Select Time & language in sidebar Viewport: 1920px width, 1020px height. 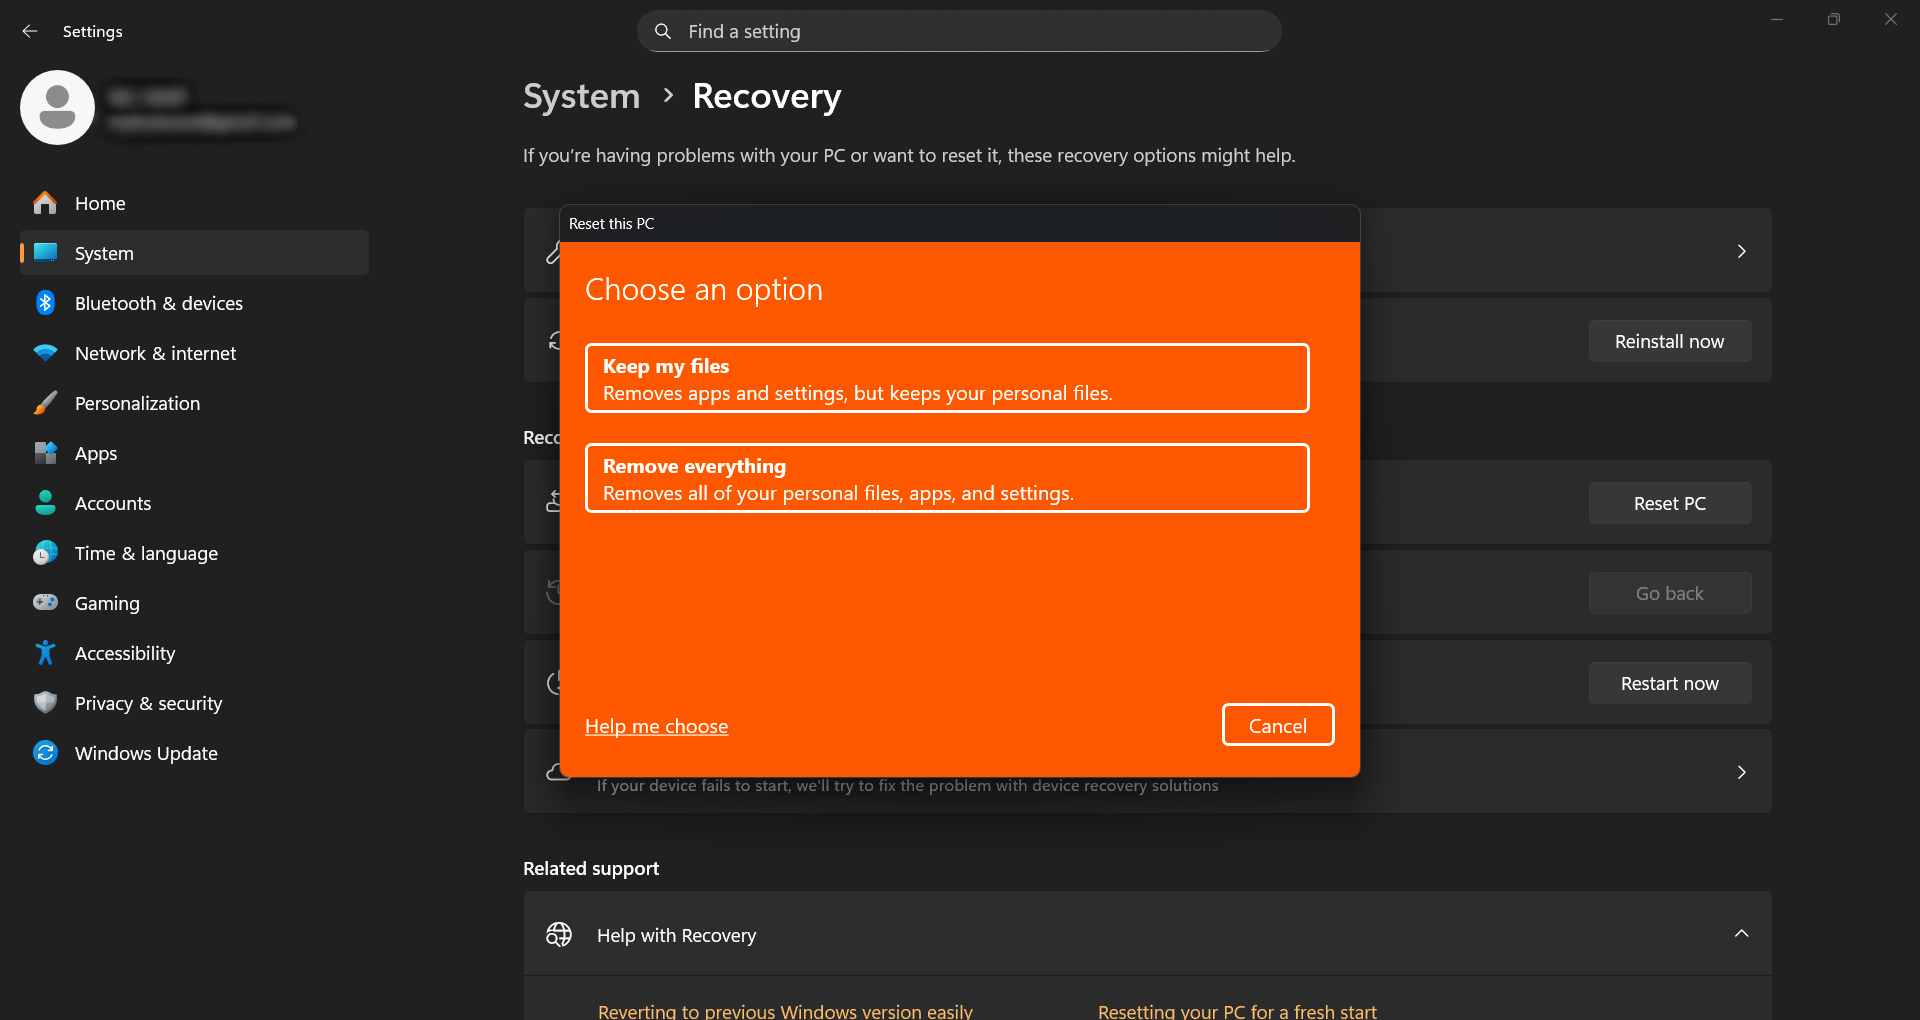tap(146, 553)
